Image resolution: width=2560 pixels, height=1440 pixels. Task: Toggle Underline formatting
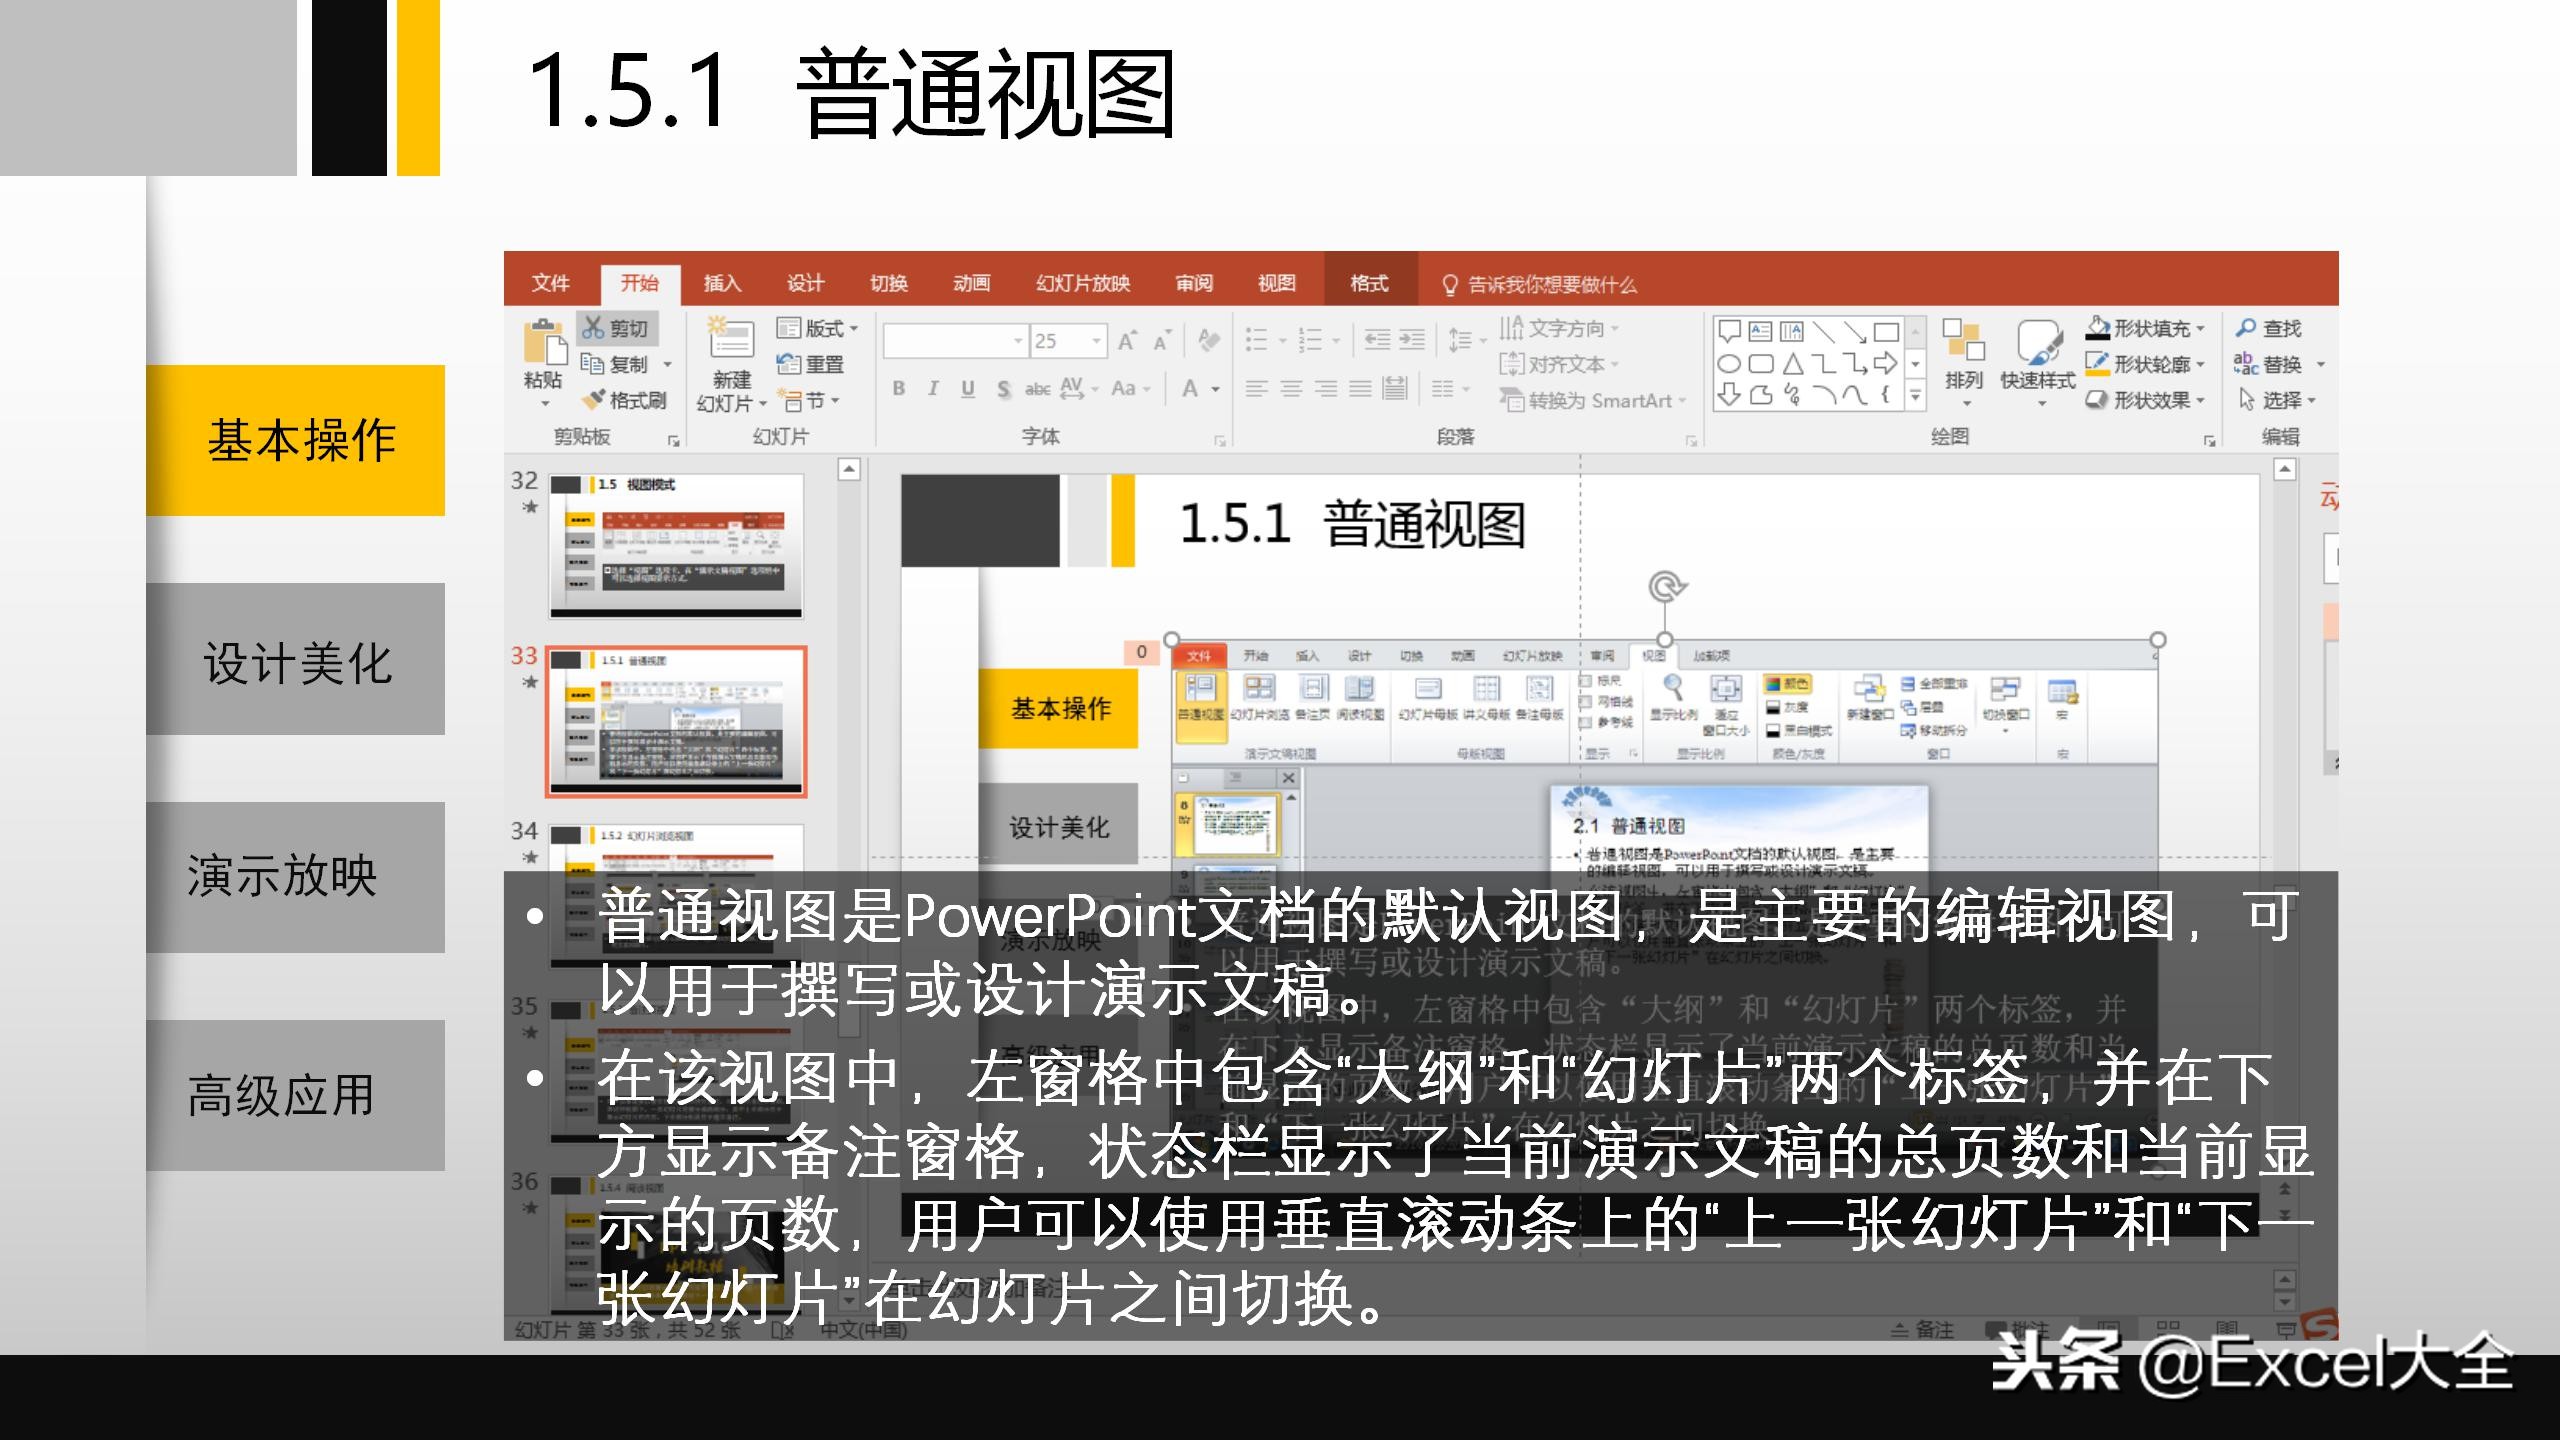click(x=967, y=389)
